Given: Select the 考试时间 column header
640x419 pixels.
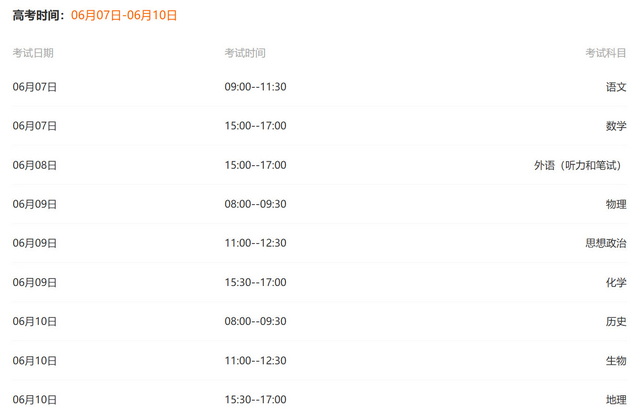Looking at the screenshot, I should 245,53.
